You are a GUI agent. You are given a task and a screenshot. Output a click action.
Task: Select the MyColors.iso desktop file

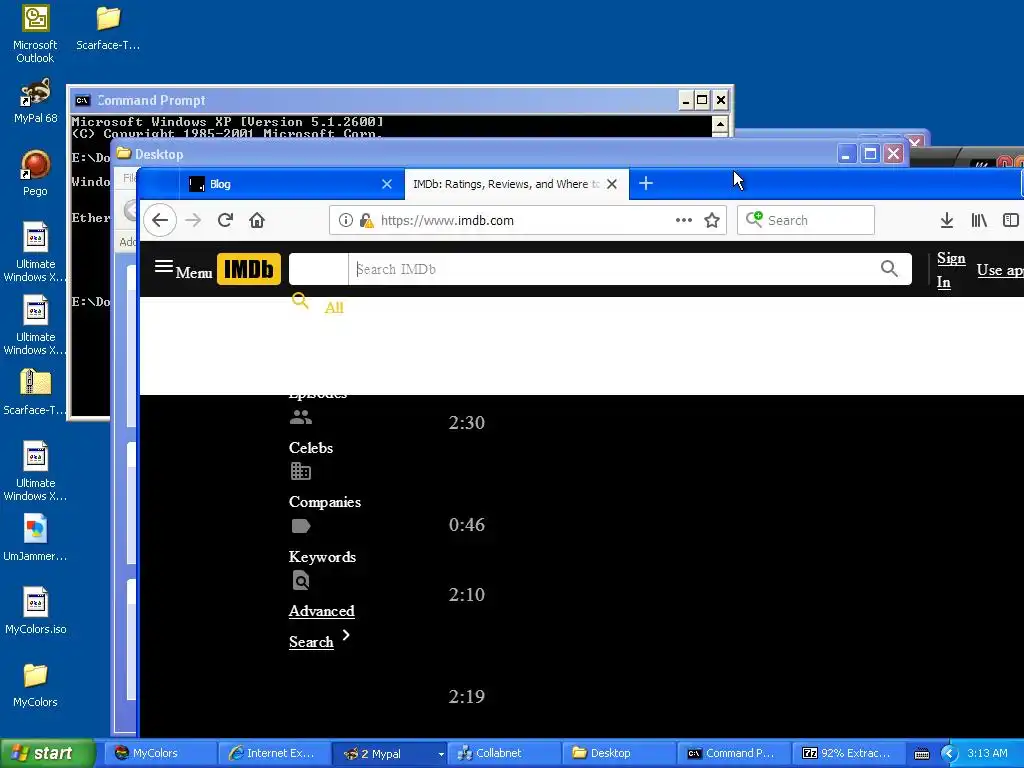[35, 611]
